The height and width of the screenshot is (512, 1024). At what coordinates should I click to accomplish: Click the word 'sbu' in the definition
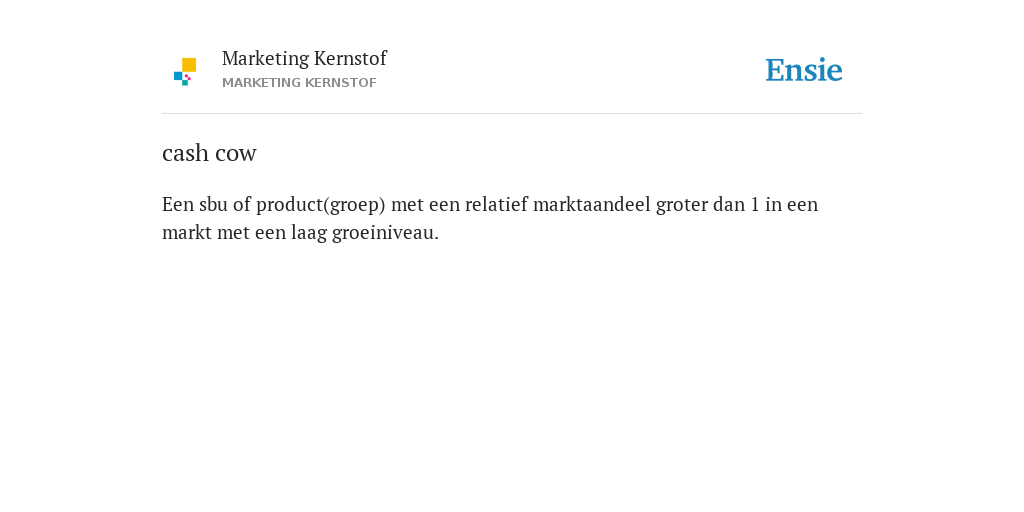214,204
